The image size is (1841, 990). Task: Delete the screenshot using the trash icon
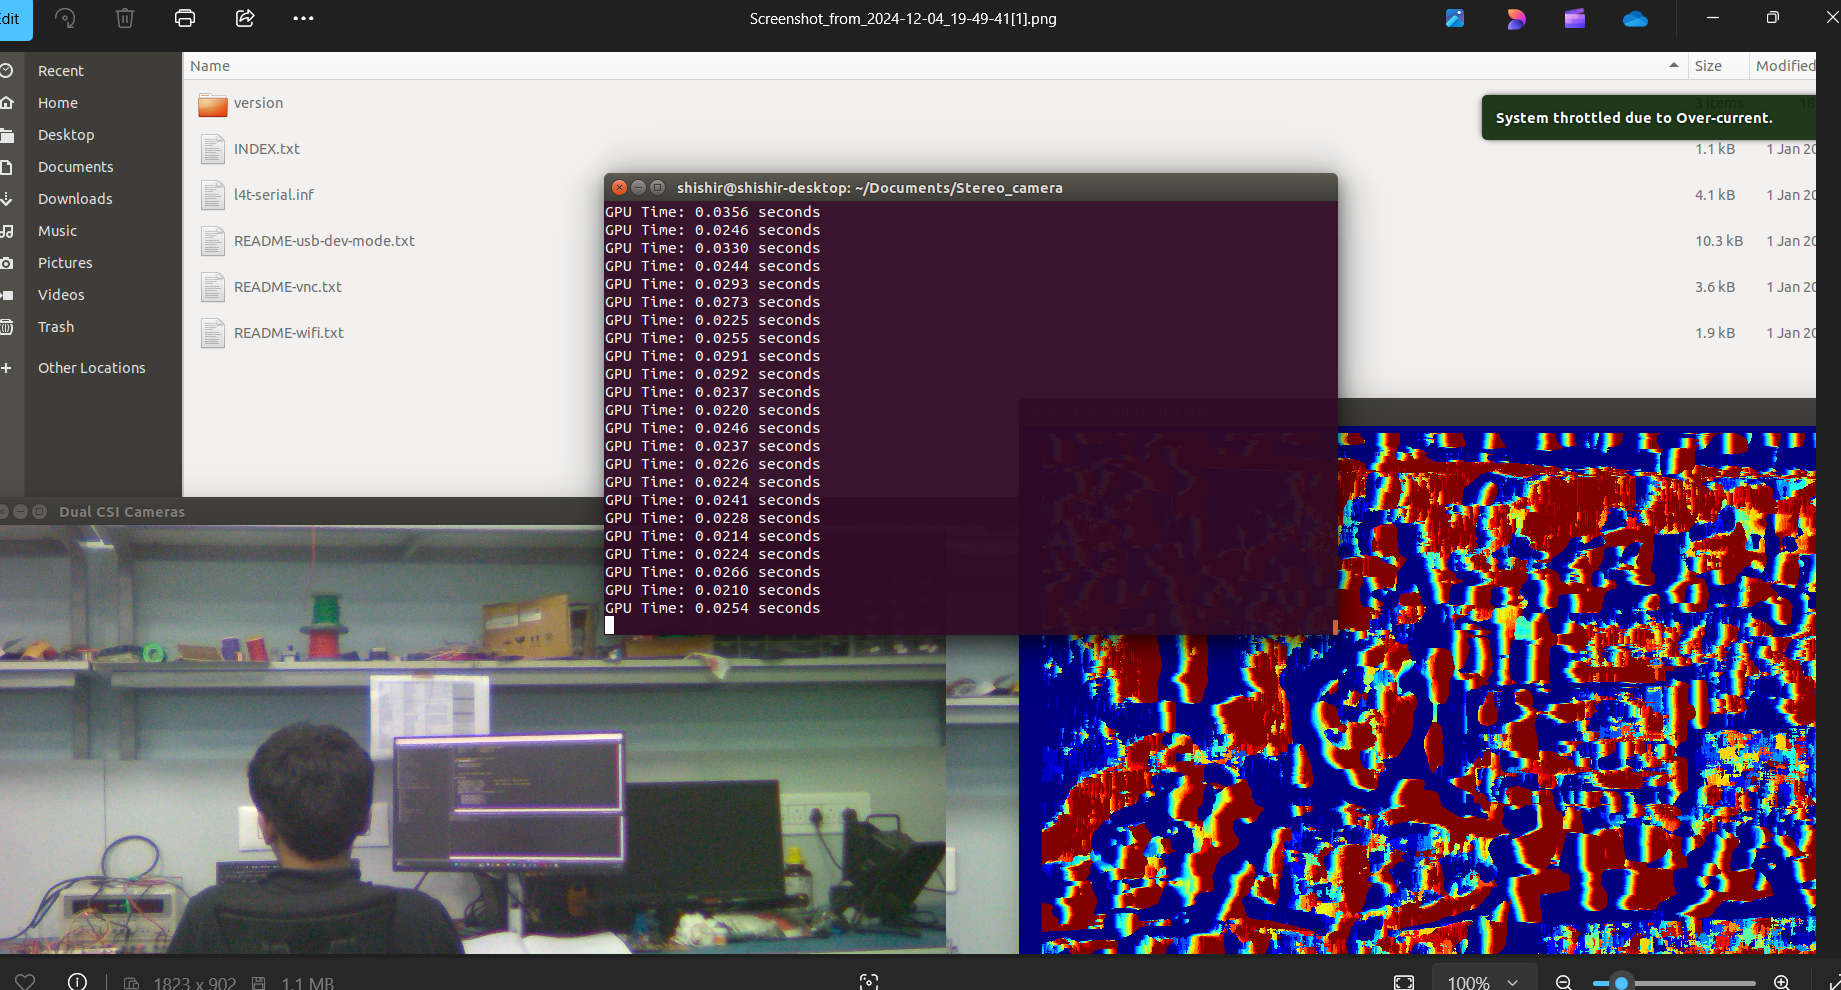(x=125, y=18)
